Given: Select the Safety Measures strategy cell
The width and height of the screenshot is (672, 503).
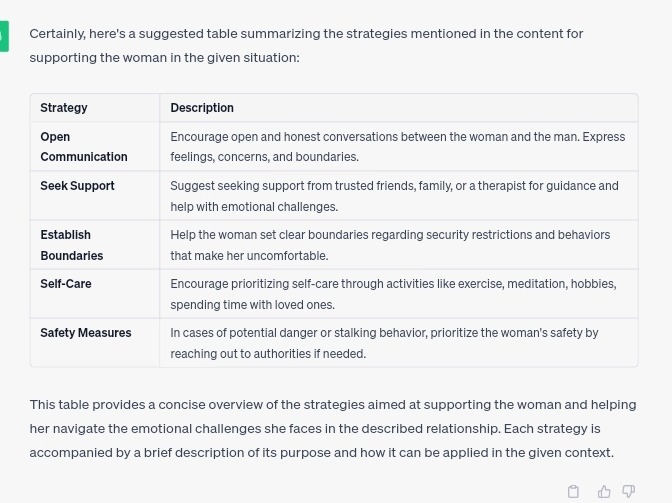Looking at the screenshot, I should tap(85, 332).
